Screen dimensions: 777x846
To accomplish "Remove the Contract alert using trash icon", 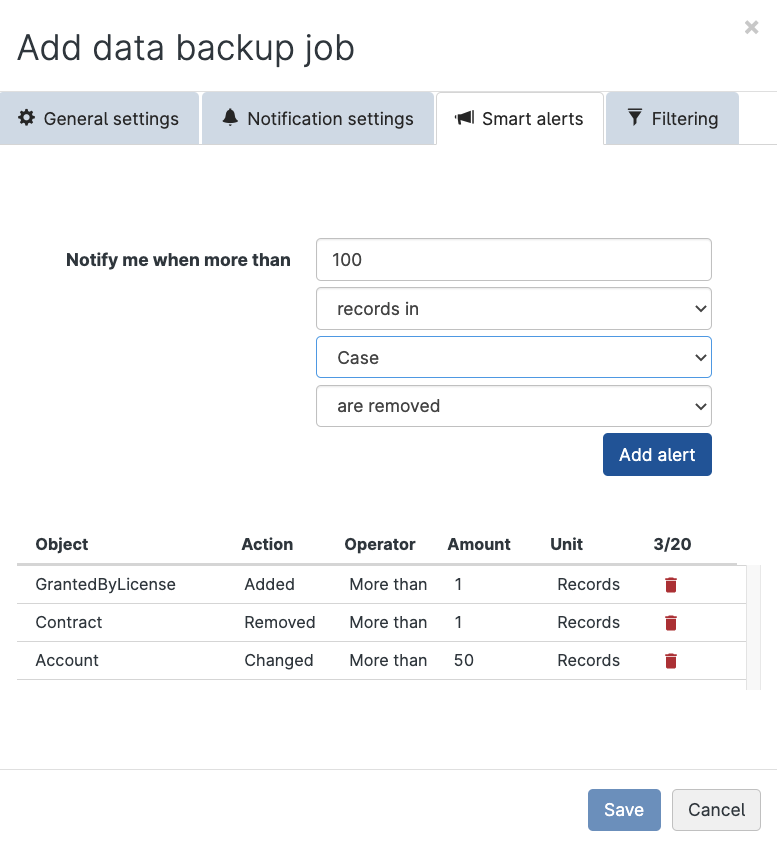I will pos(671,623).
